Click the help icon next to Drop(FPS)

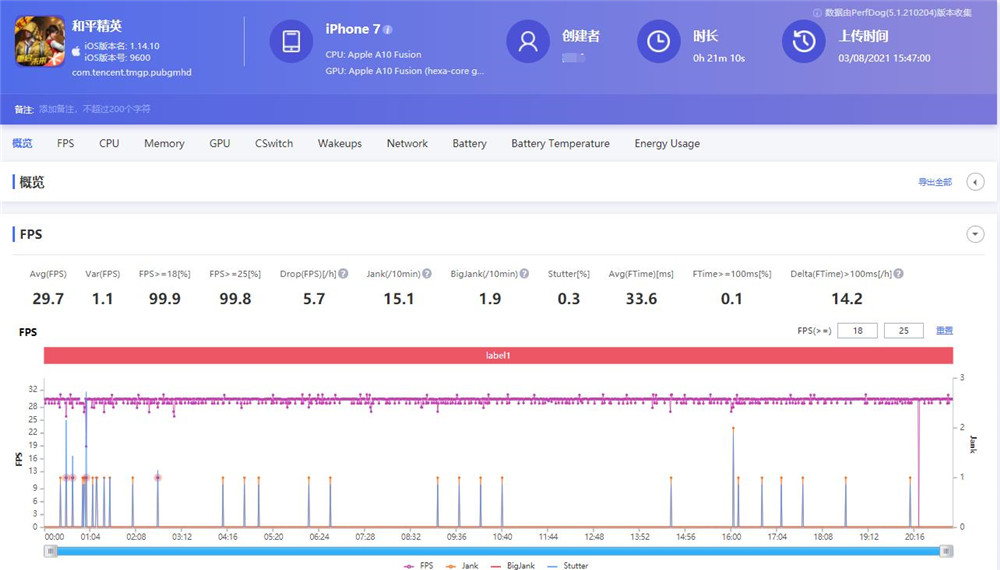click(344, 274)
